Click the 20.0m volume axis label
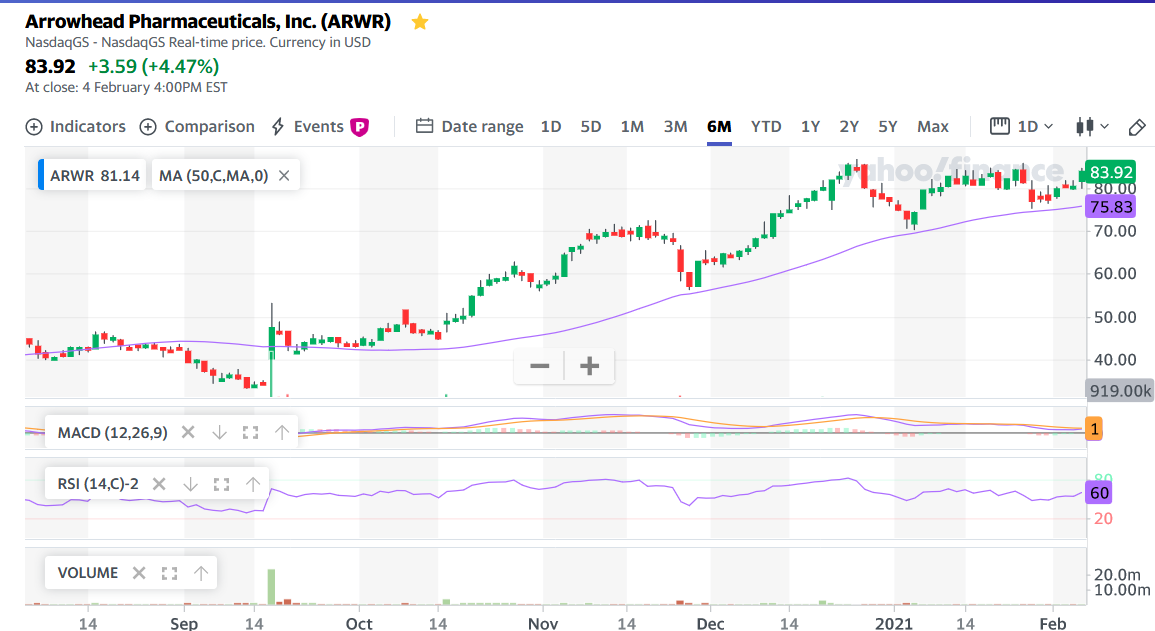The height and width of the screenshot is (631, 1155). pos(1117,574)
